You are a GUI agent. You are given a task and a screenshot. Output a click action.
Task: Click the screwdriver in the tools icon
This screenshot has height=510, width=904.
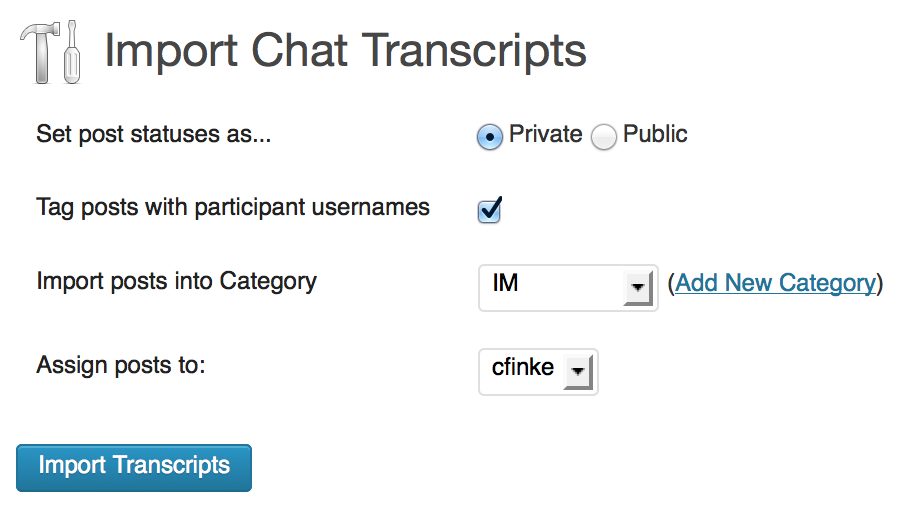(72, 52)
